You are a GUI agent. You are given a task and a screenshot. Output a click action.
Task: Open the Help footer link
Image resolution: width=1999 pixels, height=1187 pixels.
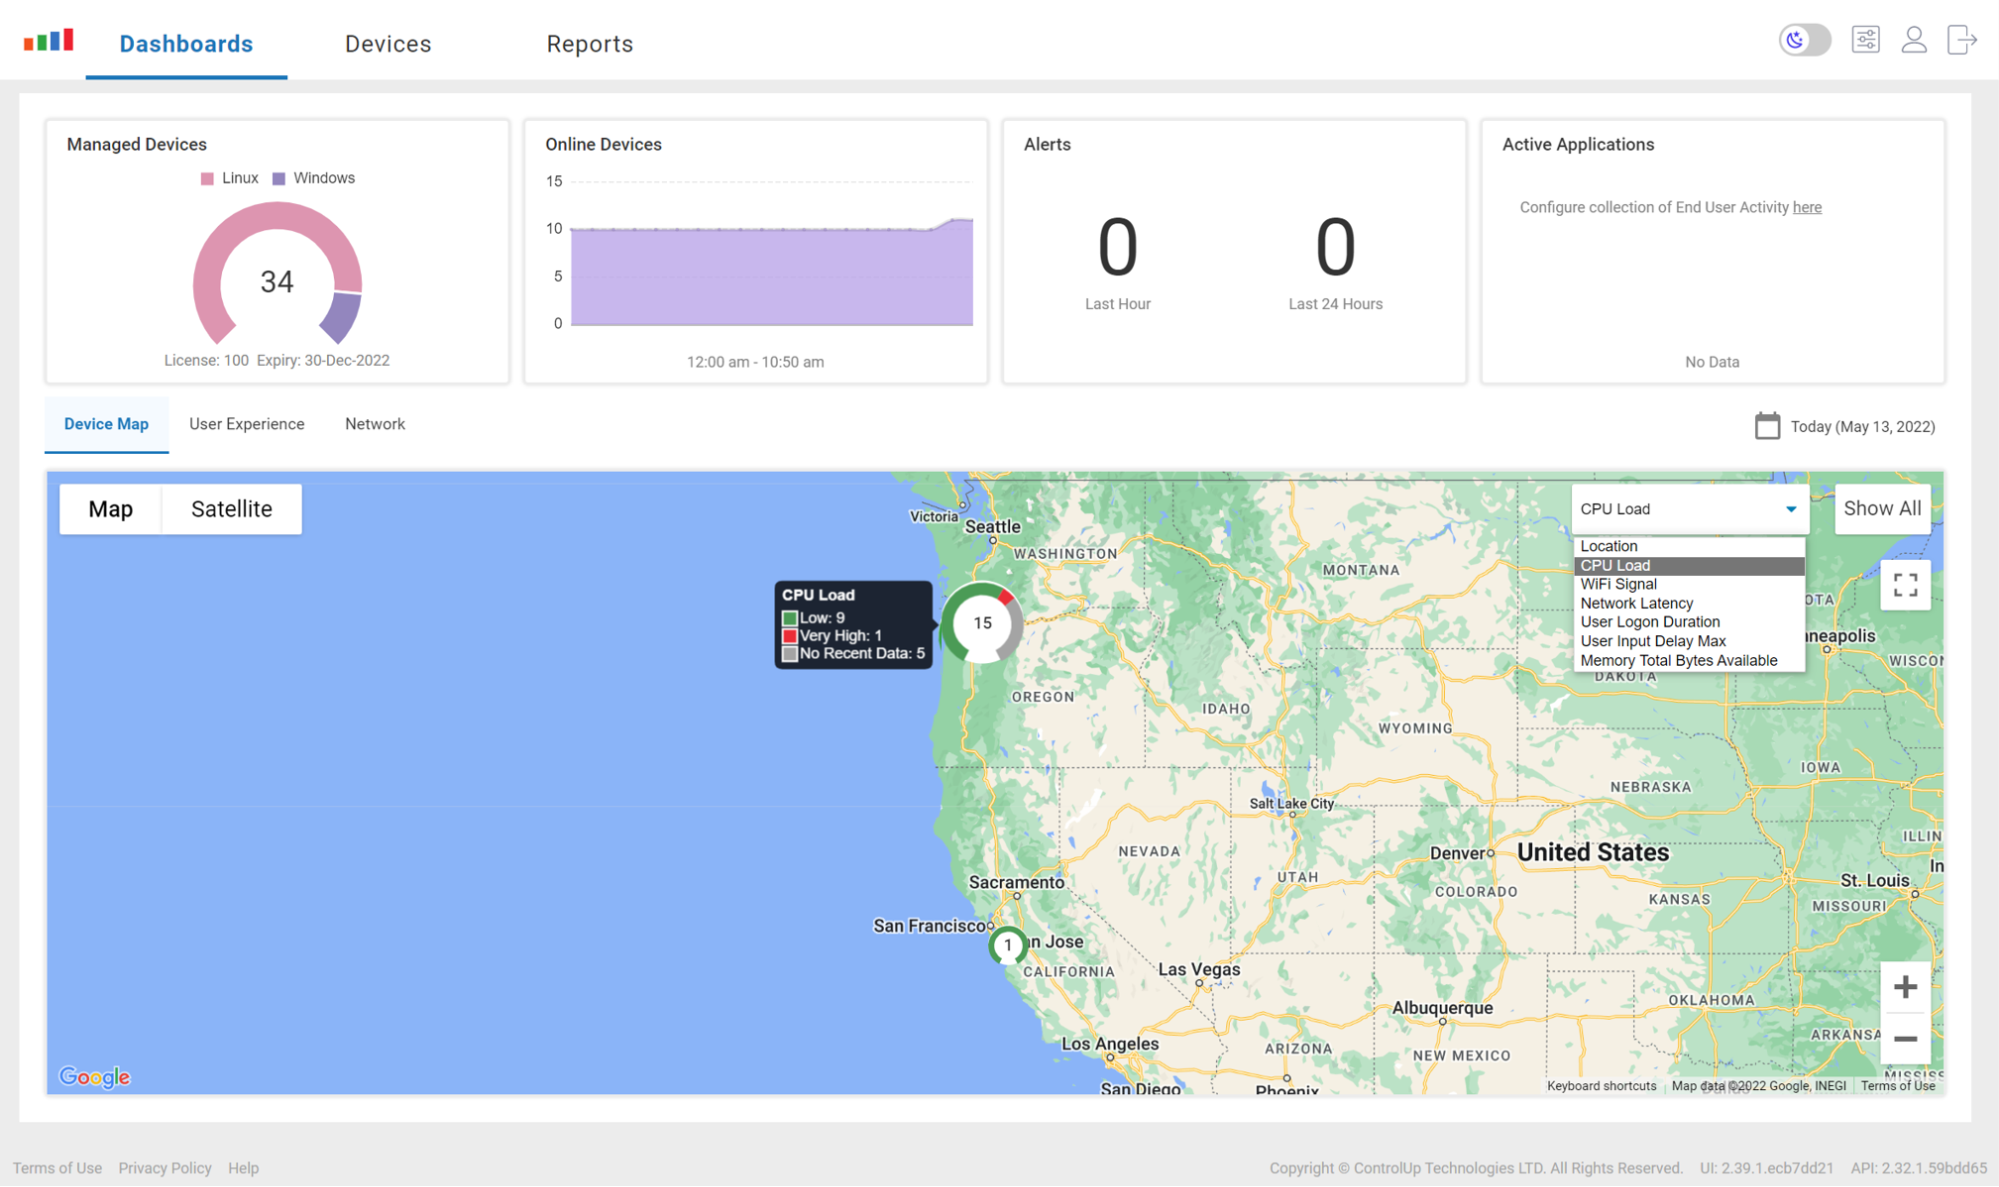click(243, 1168)
